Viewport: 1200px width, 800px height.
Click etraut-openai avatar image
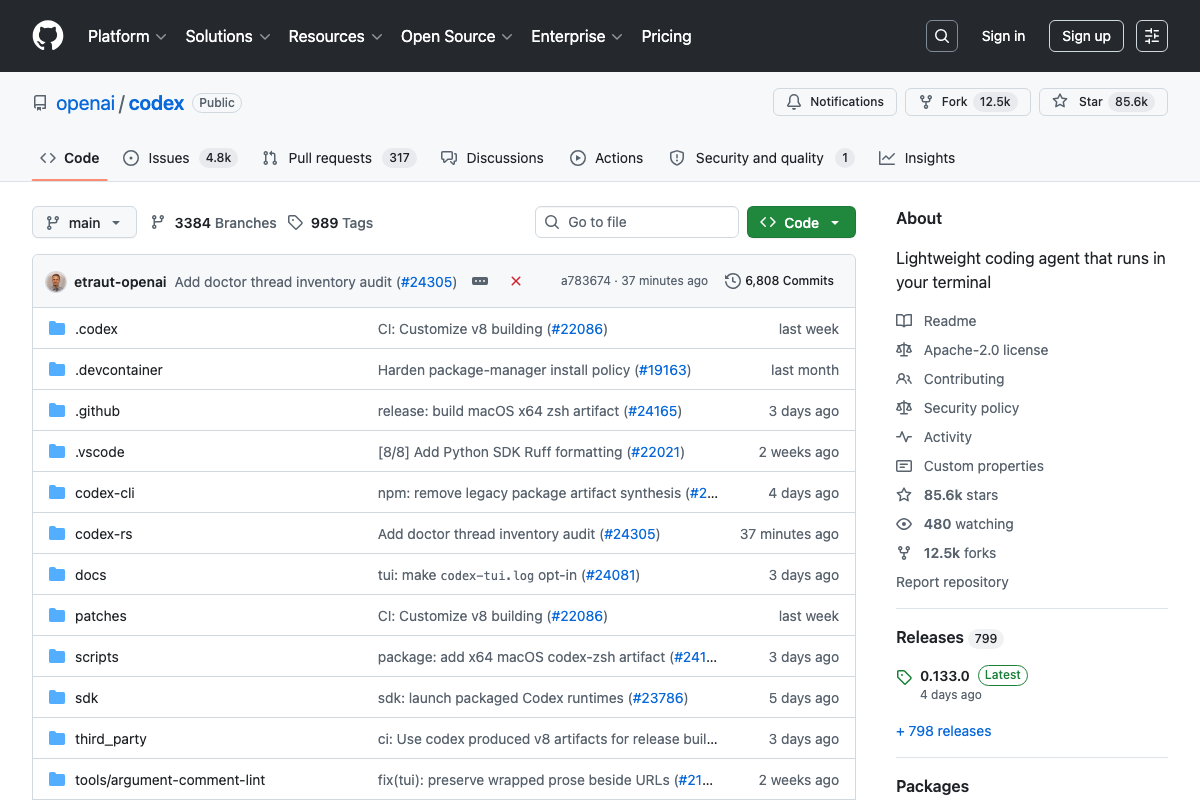(x=56, y=281)
